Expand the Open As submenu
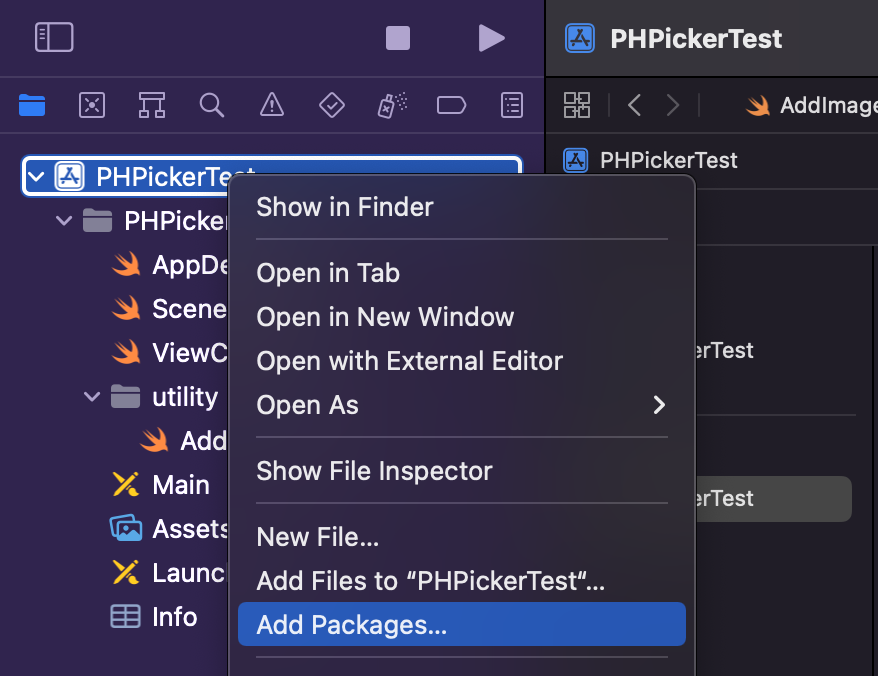This screenshot has width=878, height=676. point(462,405)
